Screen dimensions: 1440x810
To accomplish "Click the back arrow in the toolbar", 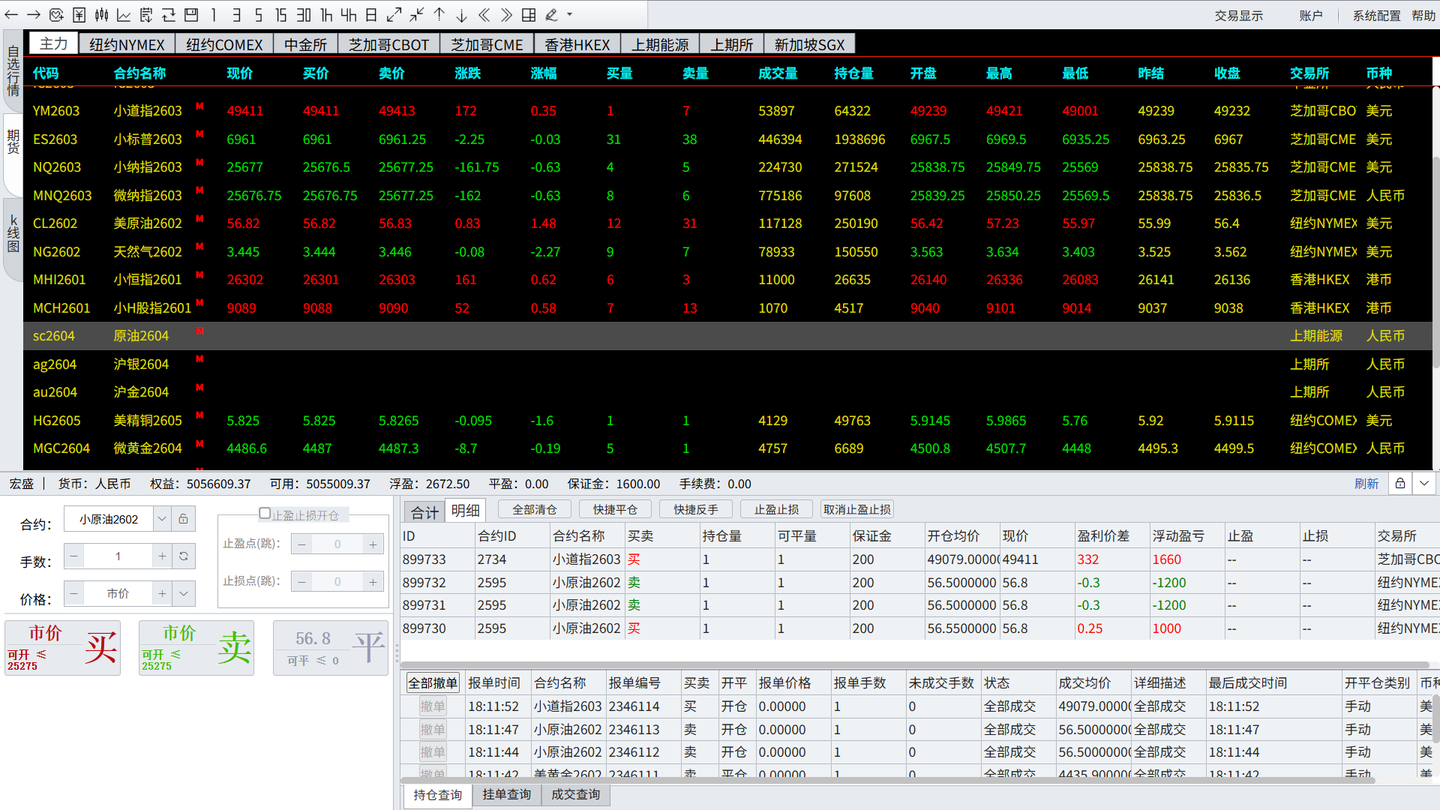I will pos(11,15).
